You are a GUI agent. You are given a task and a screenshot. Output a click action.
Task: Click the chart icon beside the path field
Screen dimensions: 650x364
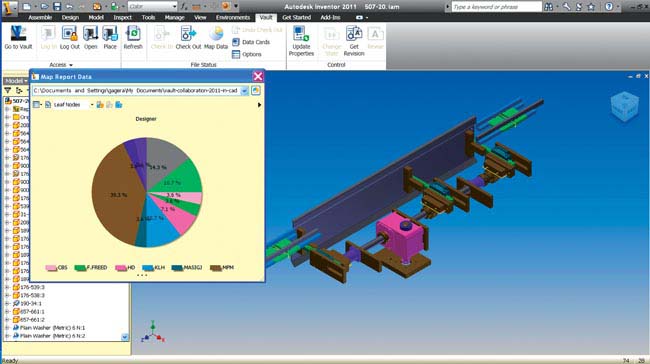coord(256,90)
